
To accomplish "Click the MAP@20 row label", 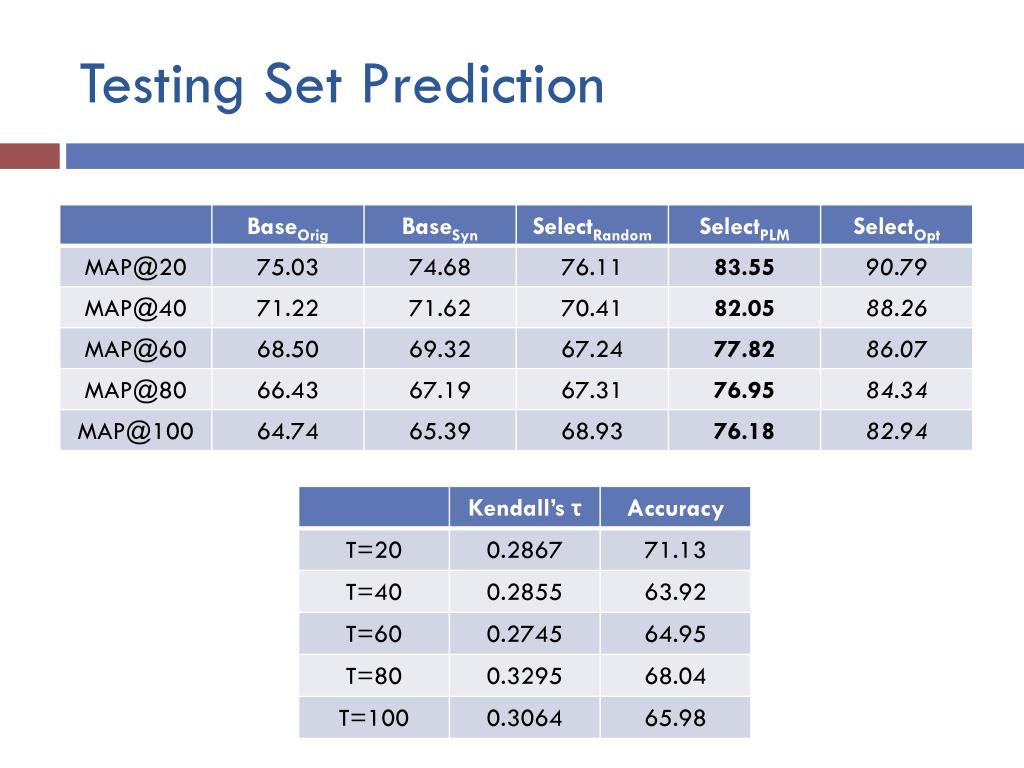I will [x=136, y=267].
